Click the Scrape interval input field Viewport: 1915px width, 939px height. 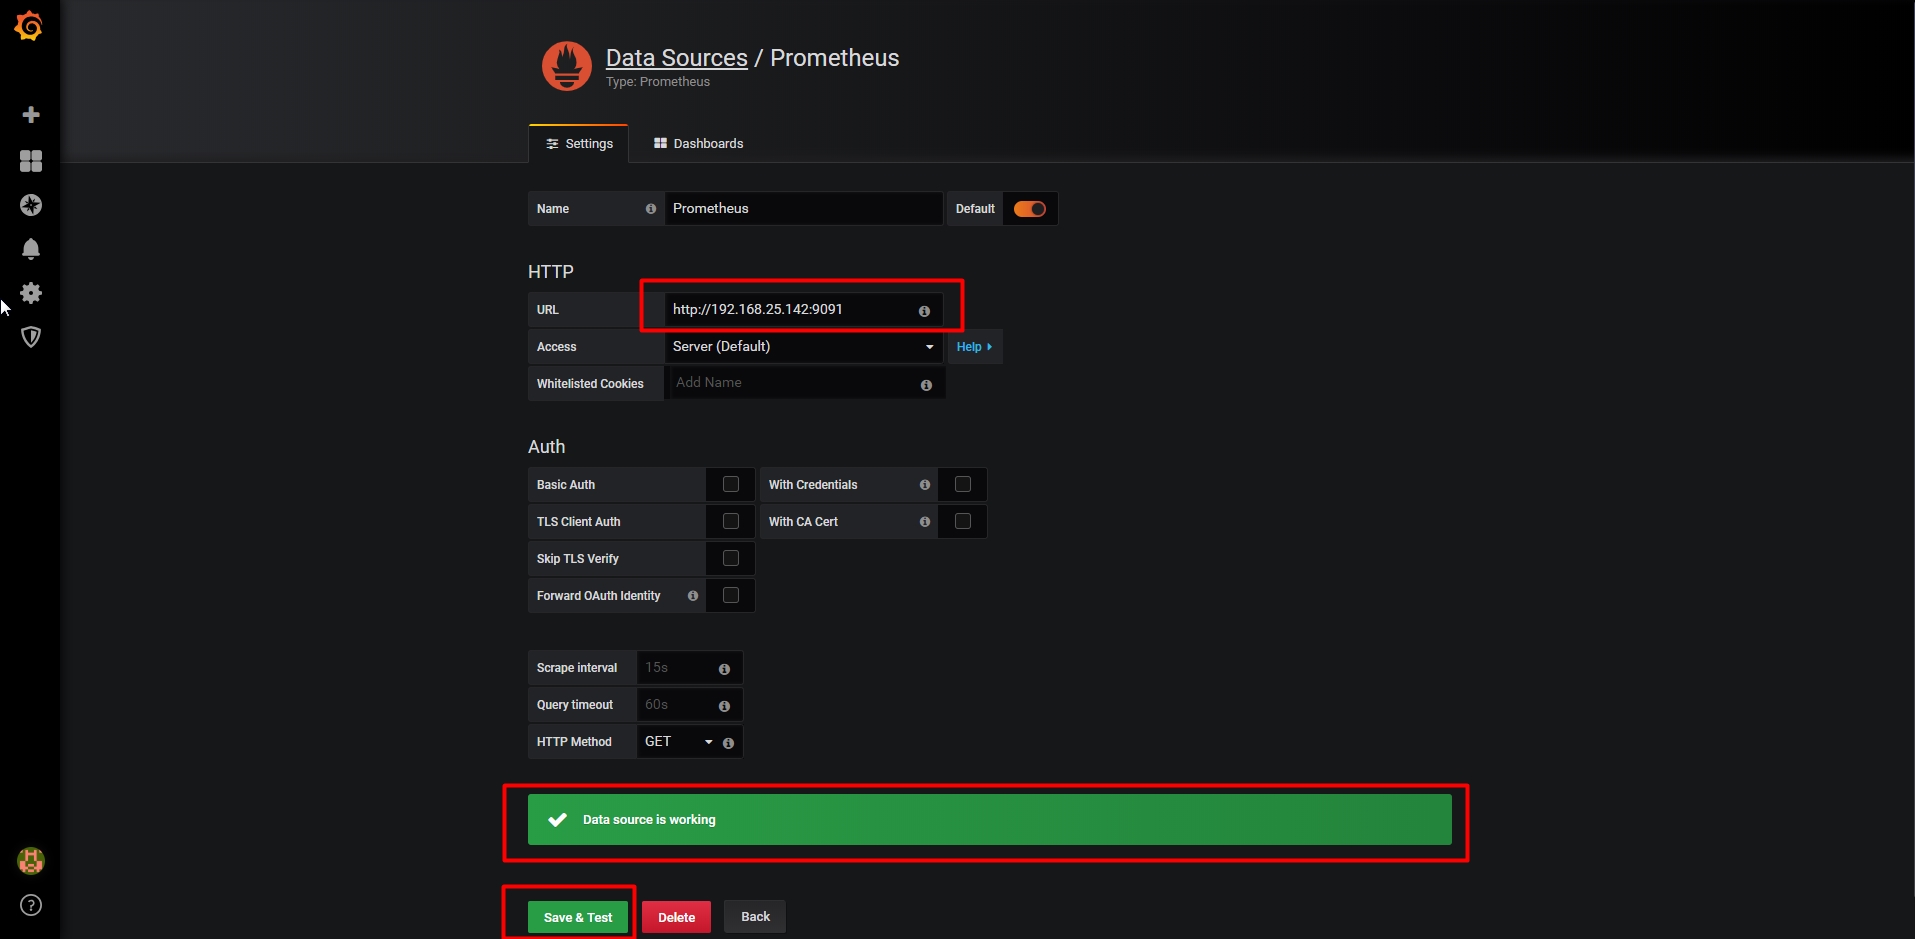(689, 668)
